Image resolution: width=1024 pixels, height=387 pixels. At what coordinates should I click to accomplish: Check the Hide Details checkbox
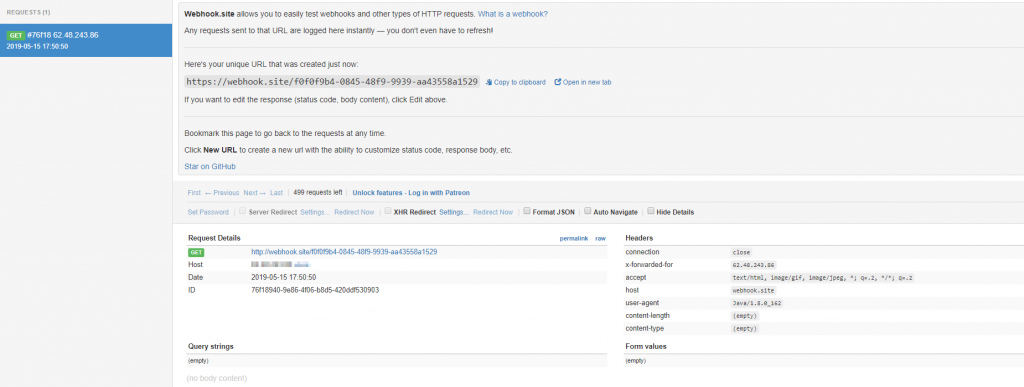pos(650,211)
